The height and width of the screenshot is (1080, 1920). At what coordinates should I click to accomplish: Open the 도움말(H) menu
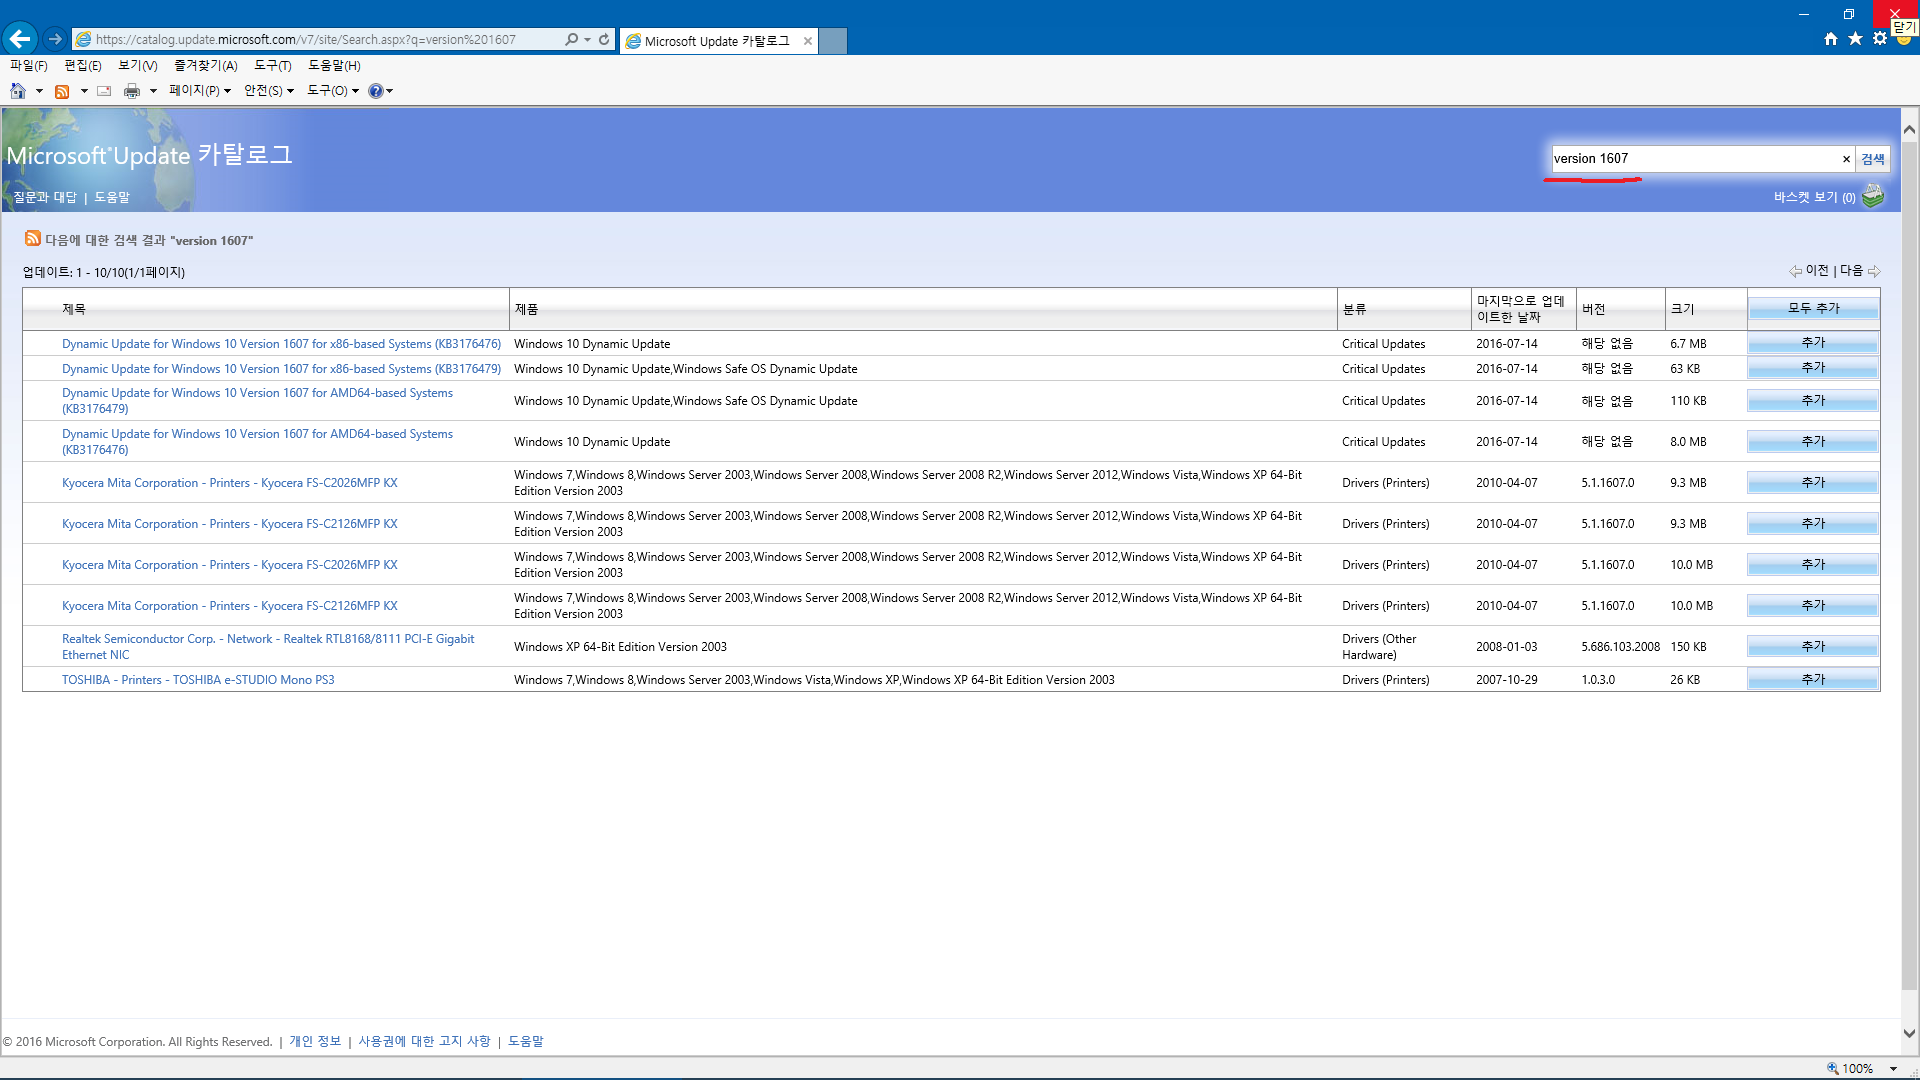tap(335, 66)
